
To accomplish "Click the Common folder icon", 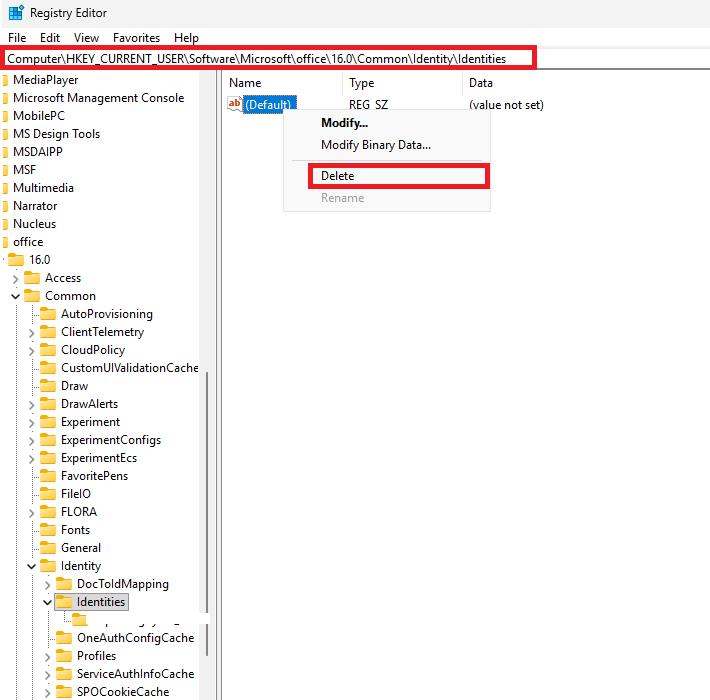I will pyautogui.click(x=32, y=295).
